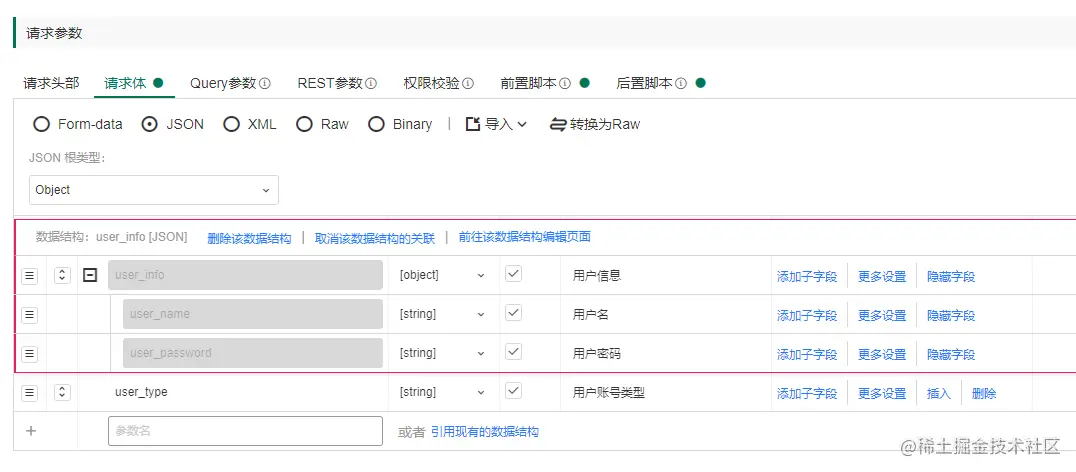Uncheck required checkbox for user_type
Viewport: 1076px width, 472px height.
(x=513, y=391)
